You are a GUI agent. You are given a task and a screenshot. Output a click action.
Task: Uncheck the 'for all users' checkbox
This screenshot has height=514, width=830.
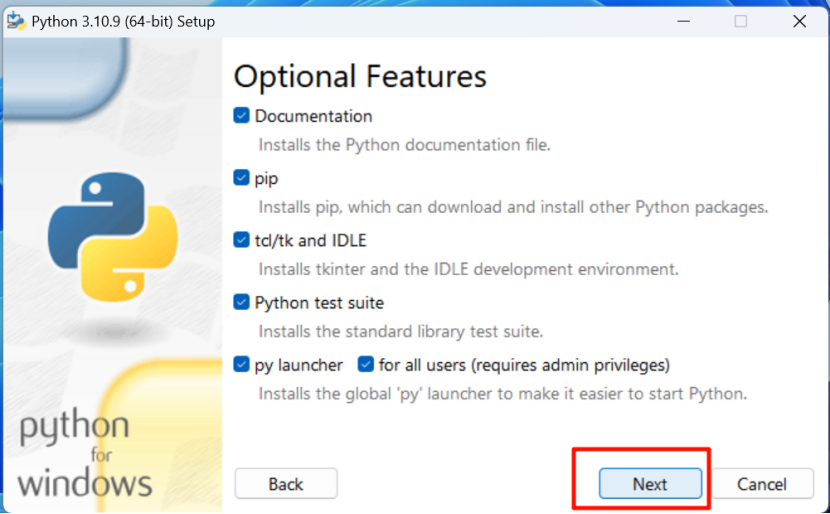click(x=366, y=364)
